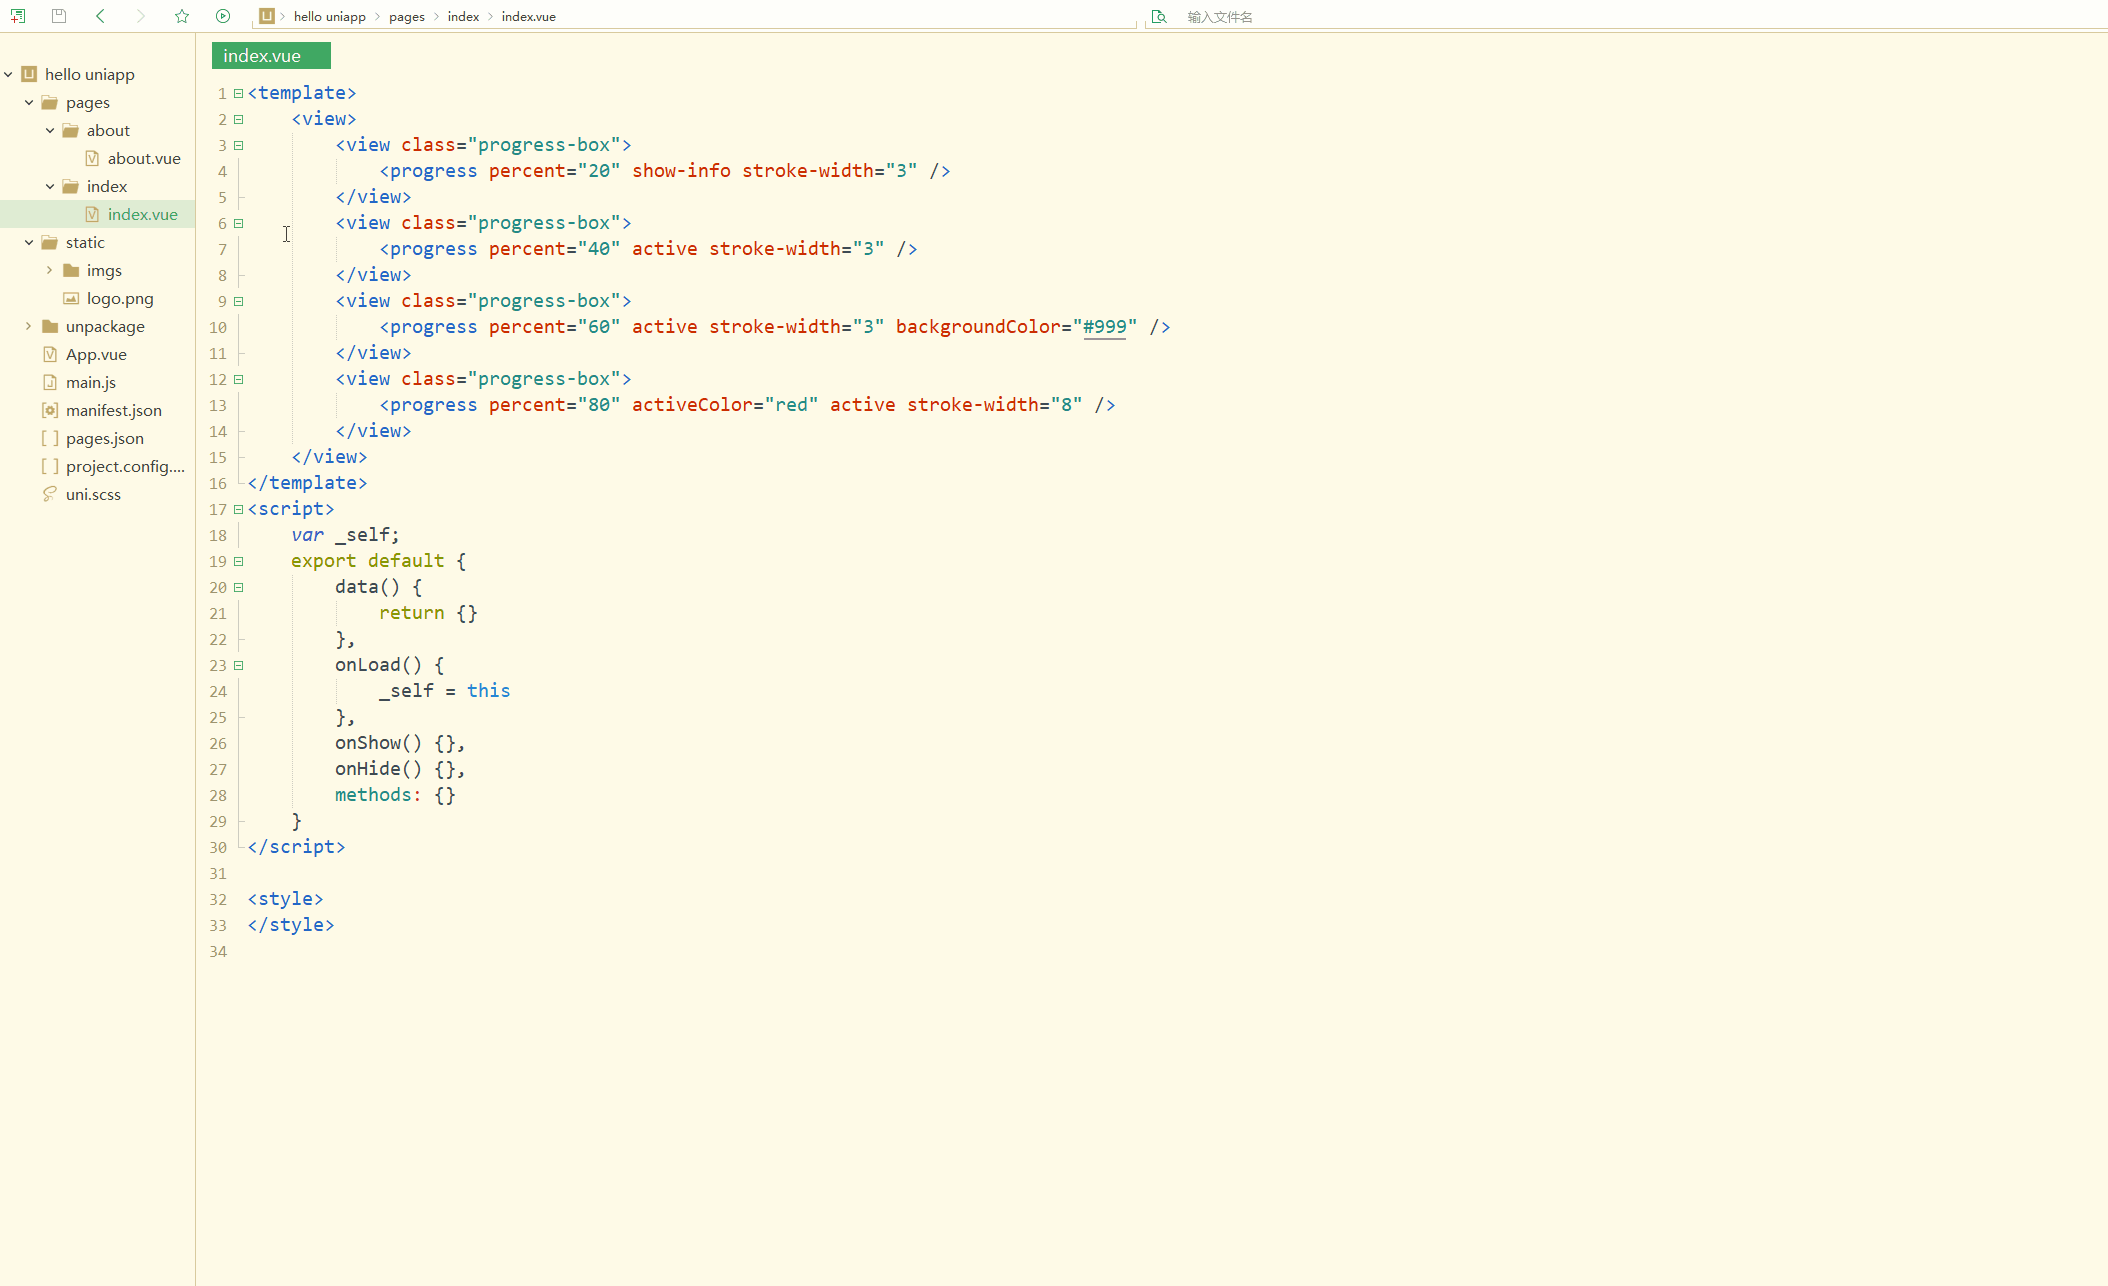Click the uni.scss file icon
Image resolution: width=2108 pixels, height=1286 pixels.
point(50,494)
